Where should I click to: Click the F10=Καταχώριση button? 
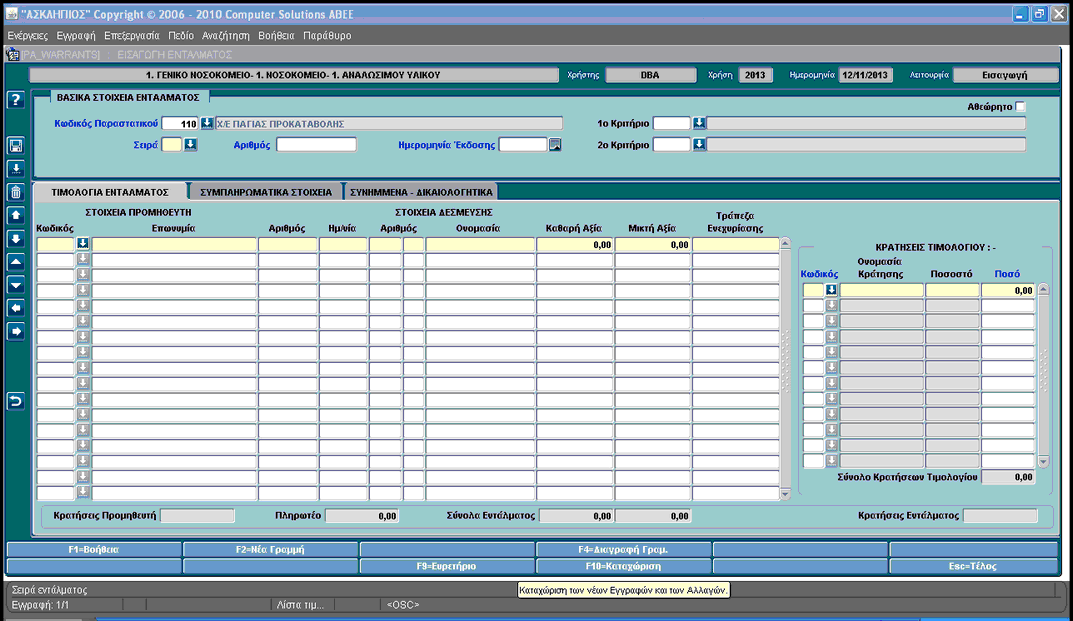[623, 566]
